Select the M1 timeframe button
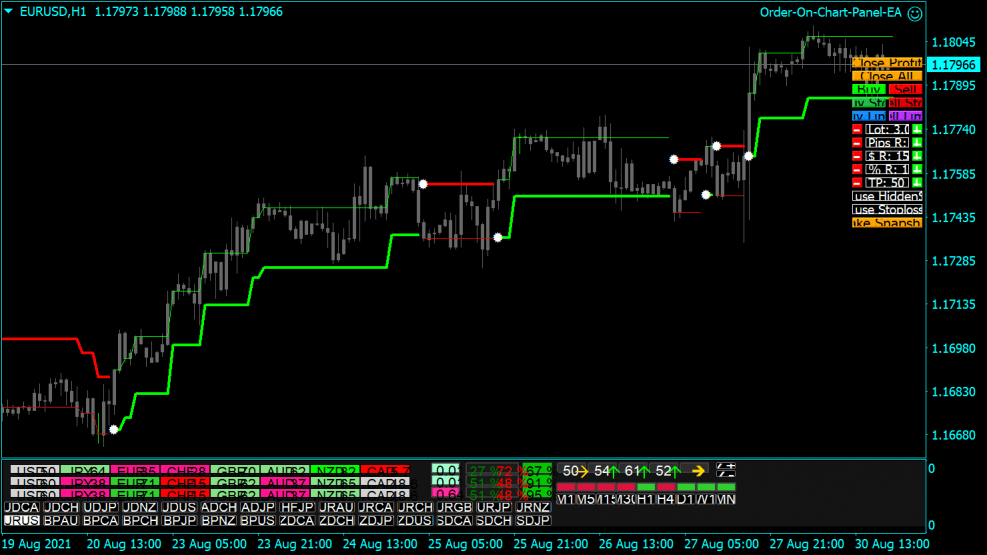Image resolution: width=987 pixels, height=555 pixels. (x=565, y=499)
